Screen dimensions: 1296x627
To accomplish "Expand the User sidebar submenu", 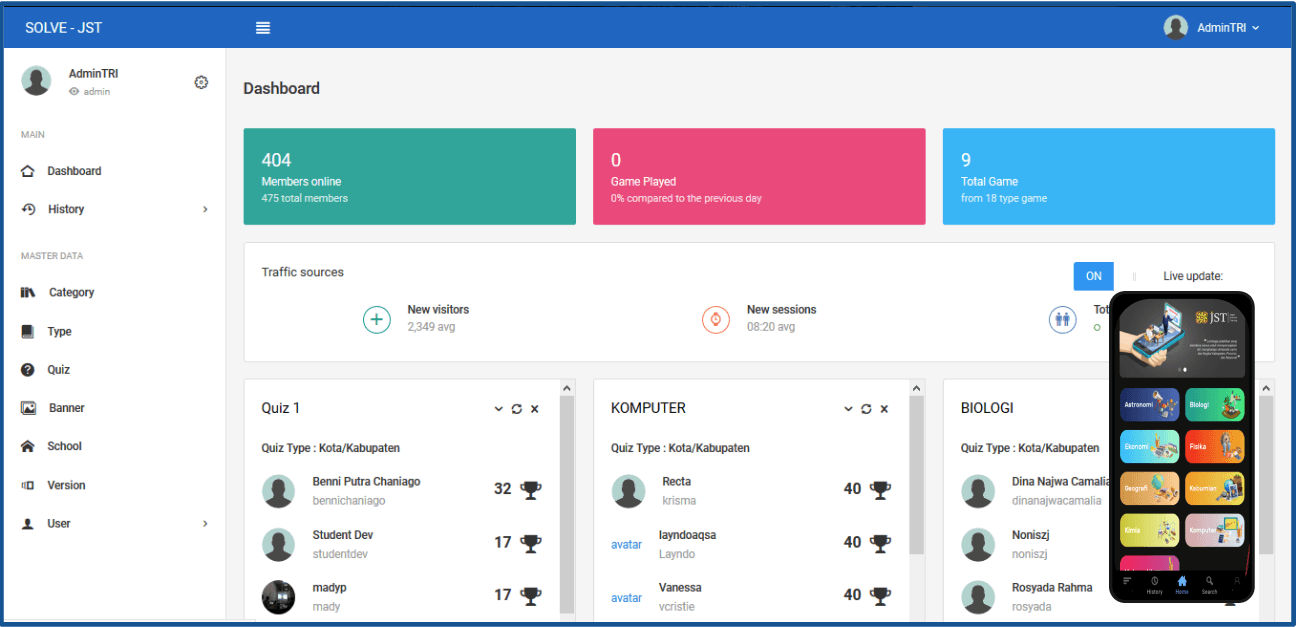I will point(113,523).
